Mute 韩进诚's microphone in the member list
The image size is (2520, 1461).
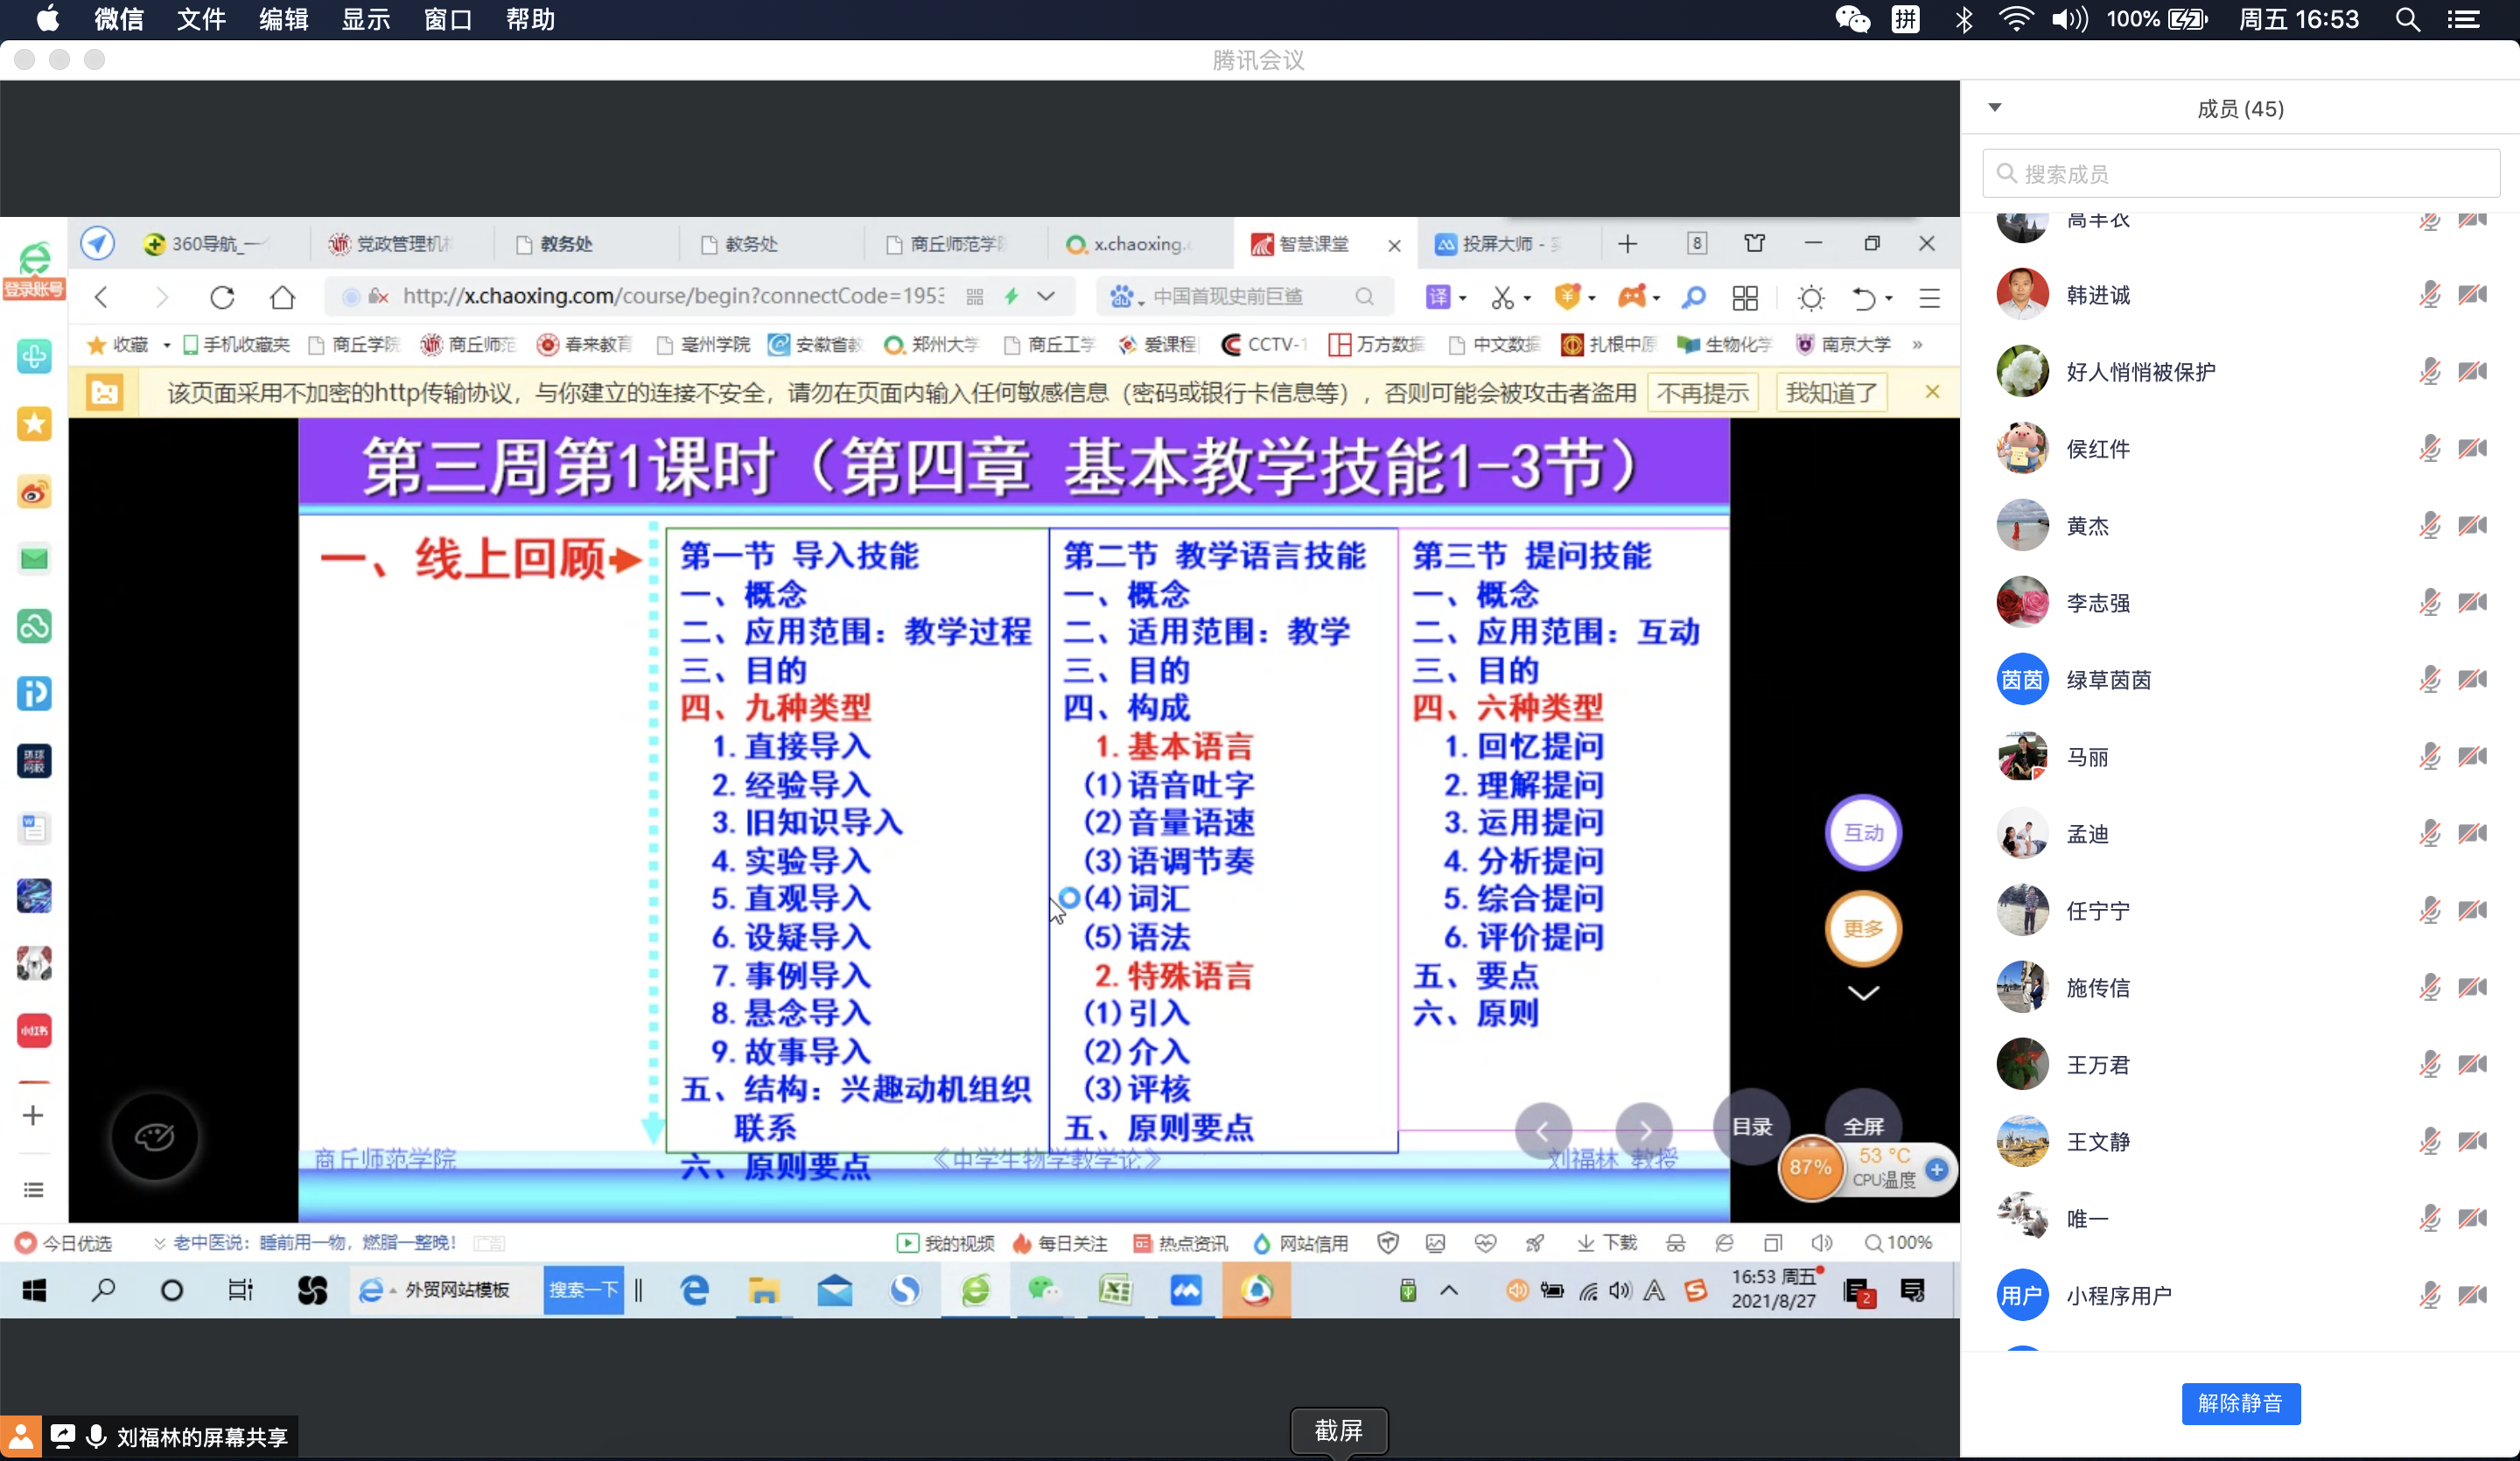[x=2430, y=294]
